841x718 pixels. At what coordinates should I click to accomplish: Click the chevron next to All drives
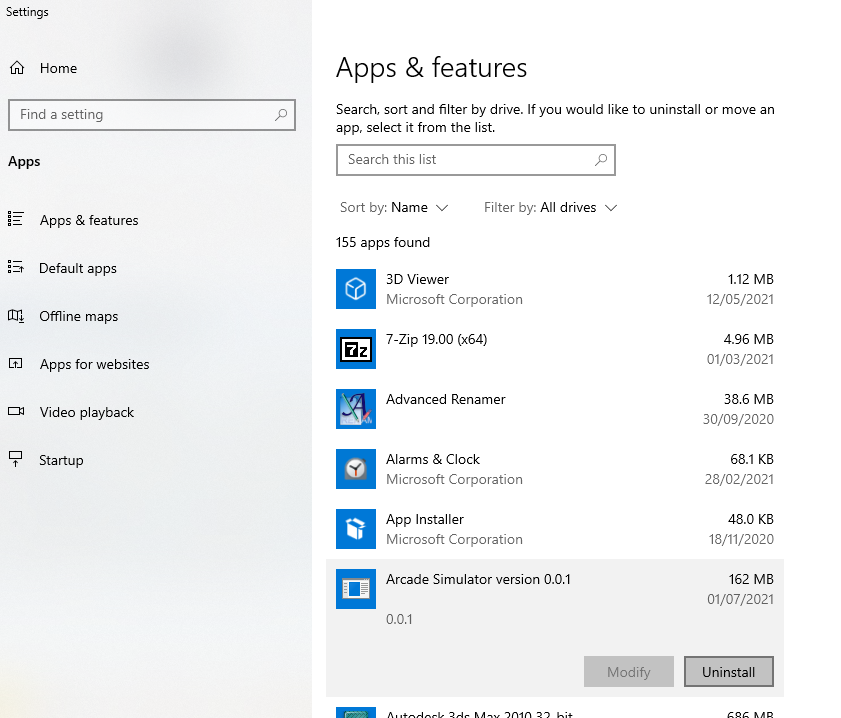tap(611, 208)
